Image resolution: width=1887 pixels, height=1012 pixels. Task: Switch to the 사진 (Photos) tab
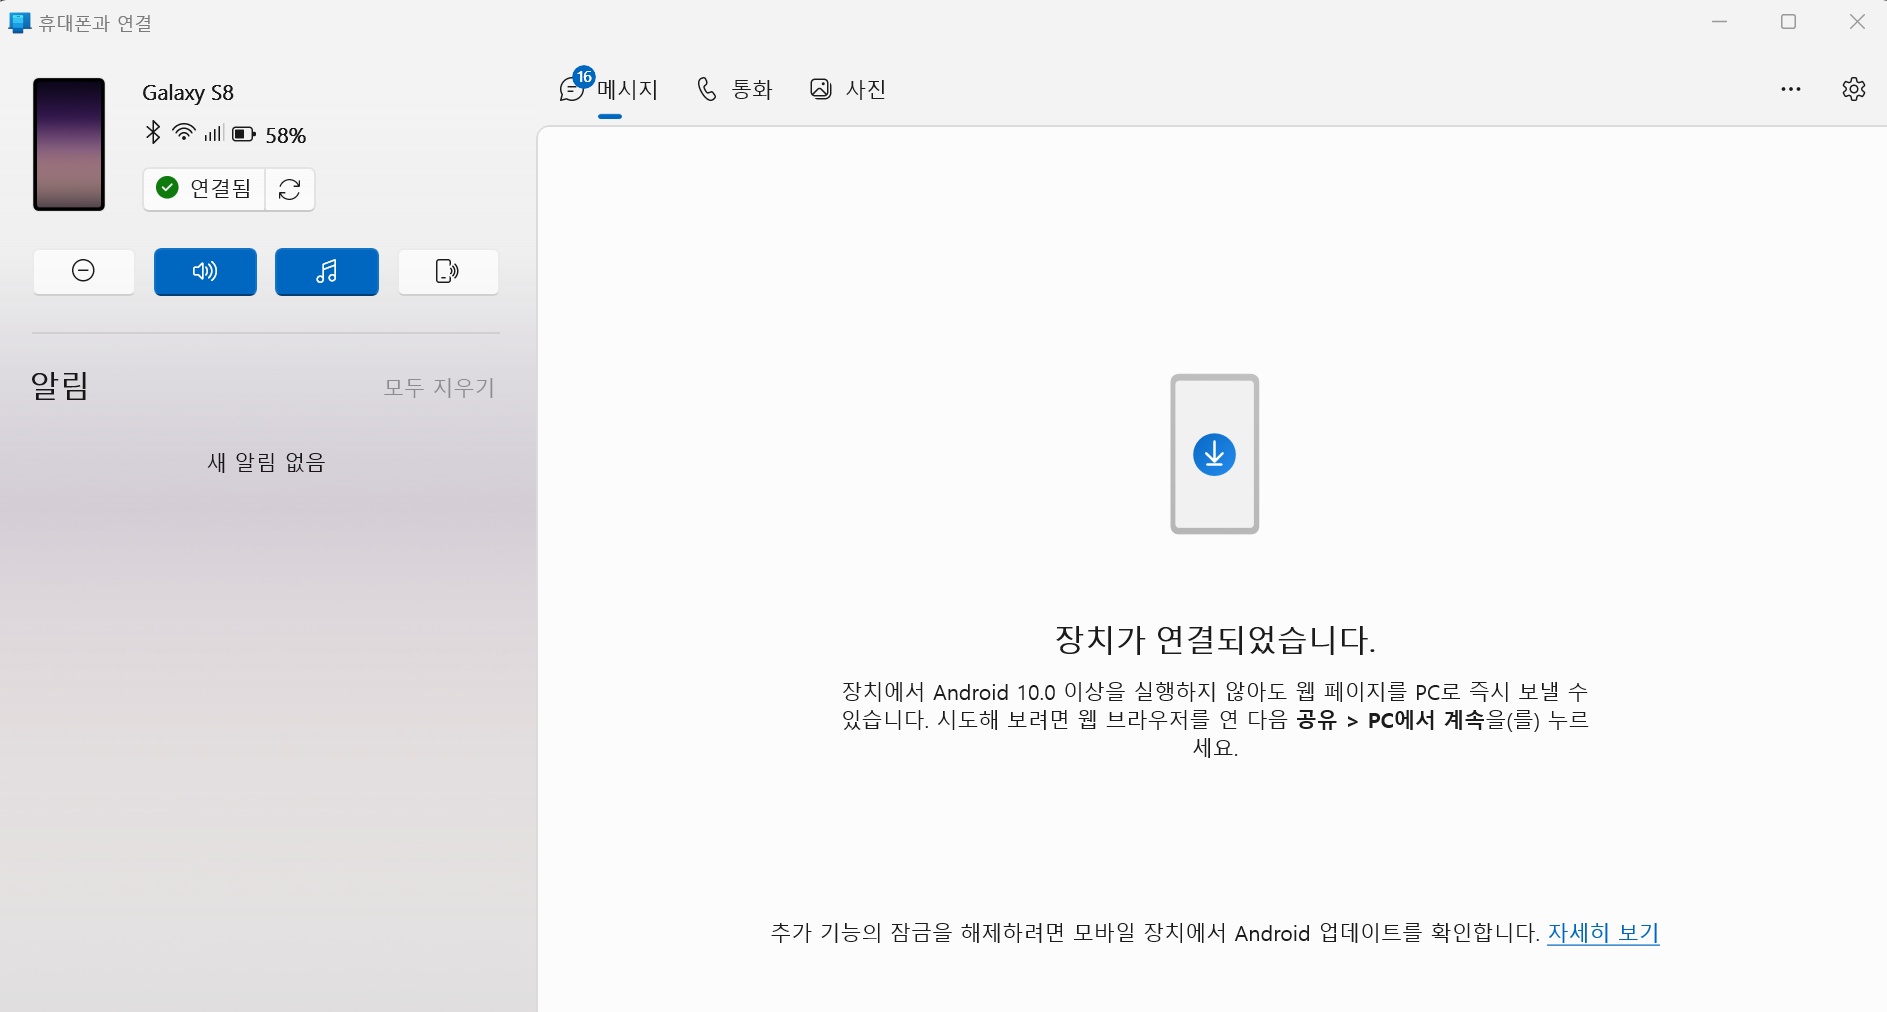click(x=848, y=90)
